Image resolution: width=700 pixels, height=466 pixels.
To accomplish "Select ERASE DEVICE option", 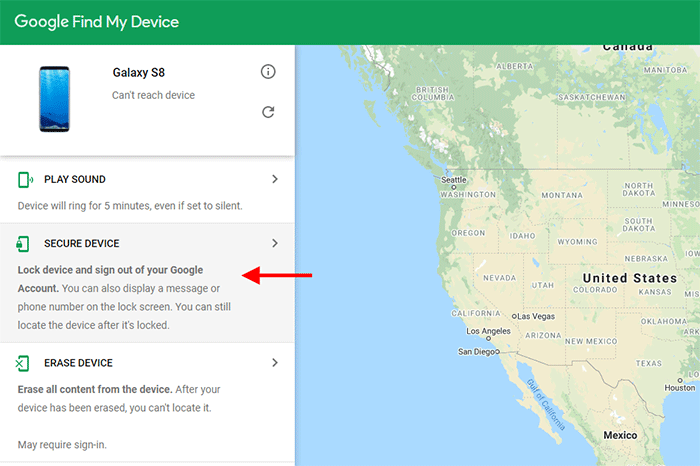I will click(x=78, y=363).
